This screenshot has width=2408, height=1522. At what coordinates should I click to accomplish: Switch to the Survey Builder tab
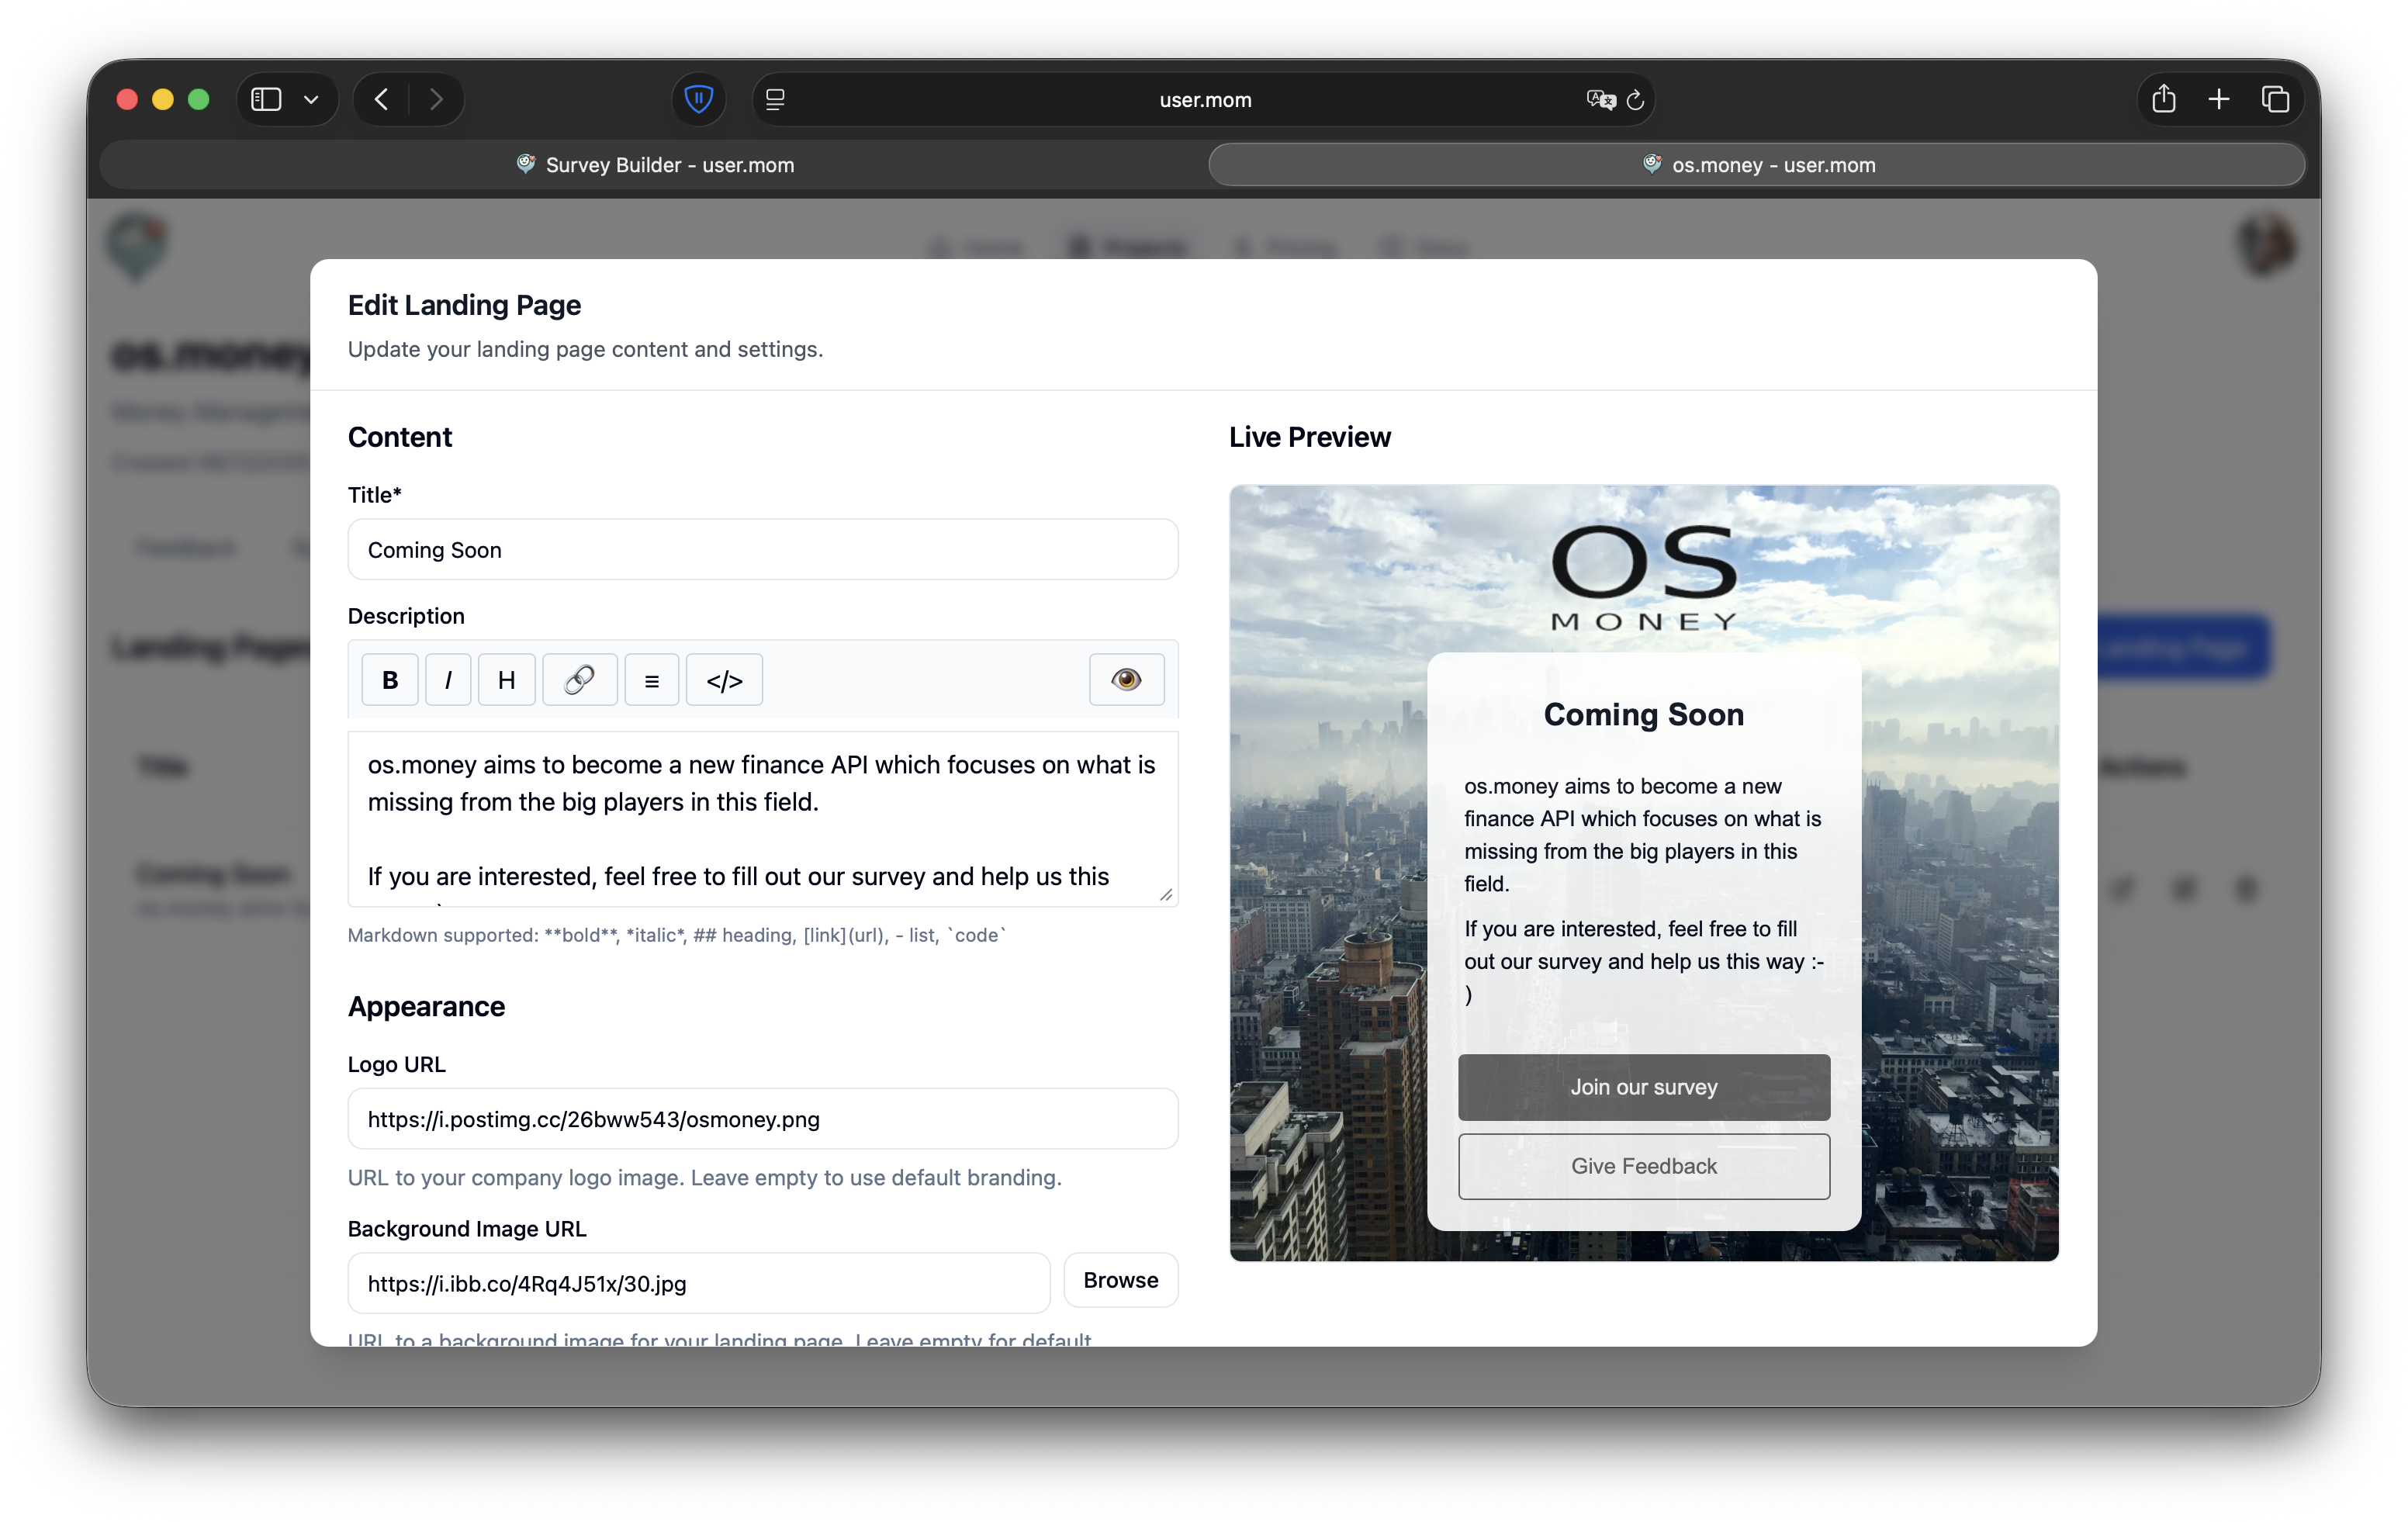click(656, 165)
